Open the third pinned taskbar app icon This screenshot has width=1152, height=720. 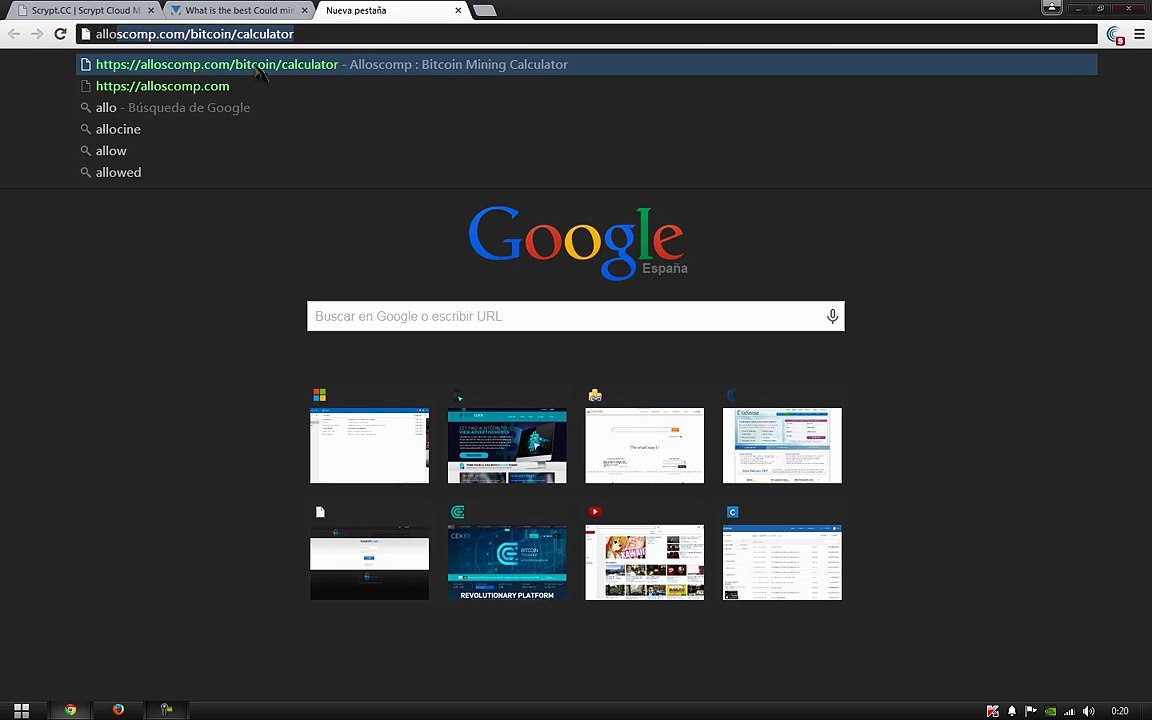pyautogui.click(x=167, y=710)
